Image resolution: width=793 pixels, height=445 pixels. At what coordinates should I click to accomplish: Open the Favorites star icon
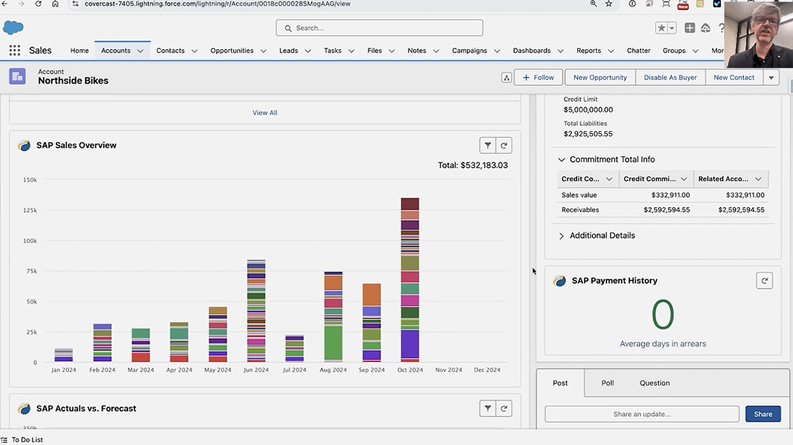661,28
